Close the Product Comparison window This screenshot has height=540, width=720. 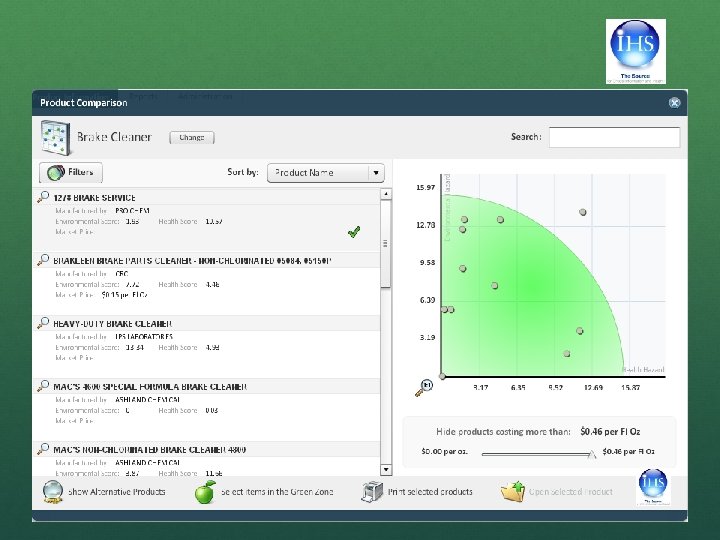tap(674, 103)
